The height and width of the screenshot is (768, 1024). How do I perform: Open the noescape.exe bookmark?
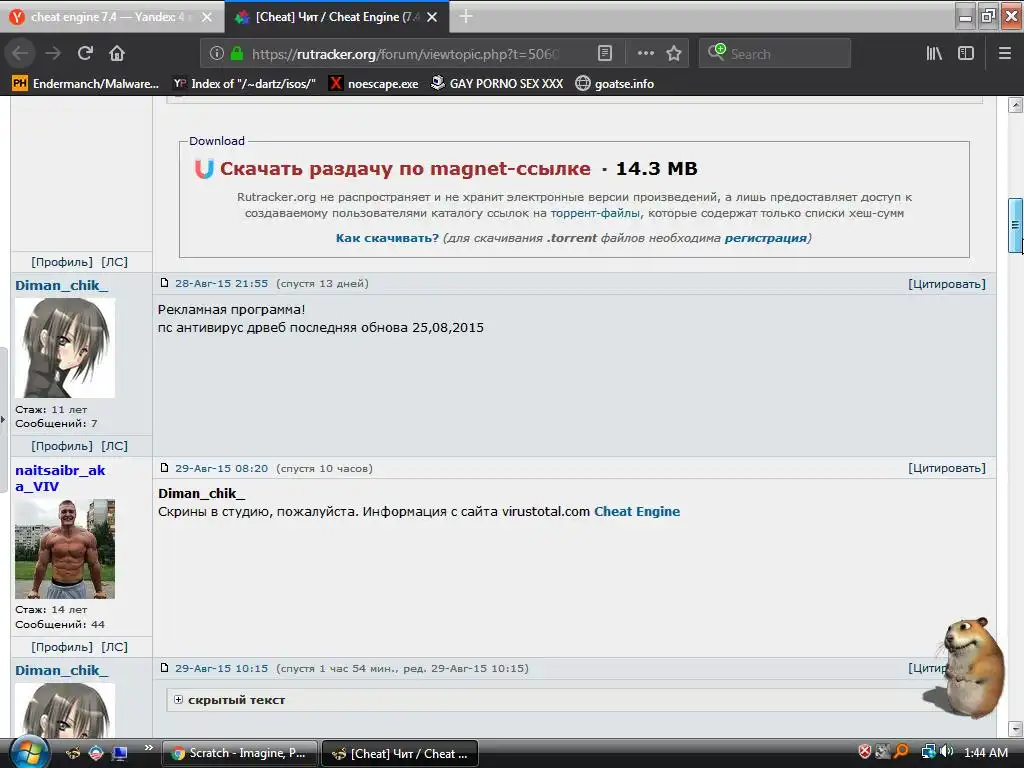[374, 84]
